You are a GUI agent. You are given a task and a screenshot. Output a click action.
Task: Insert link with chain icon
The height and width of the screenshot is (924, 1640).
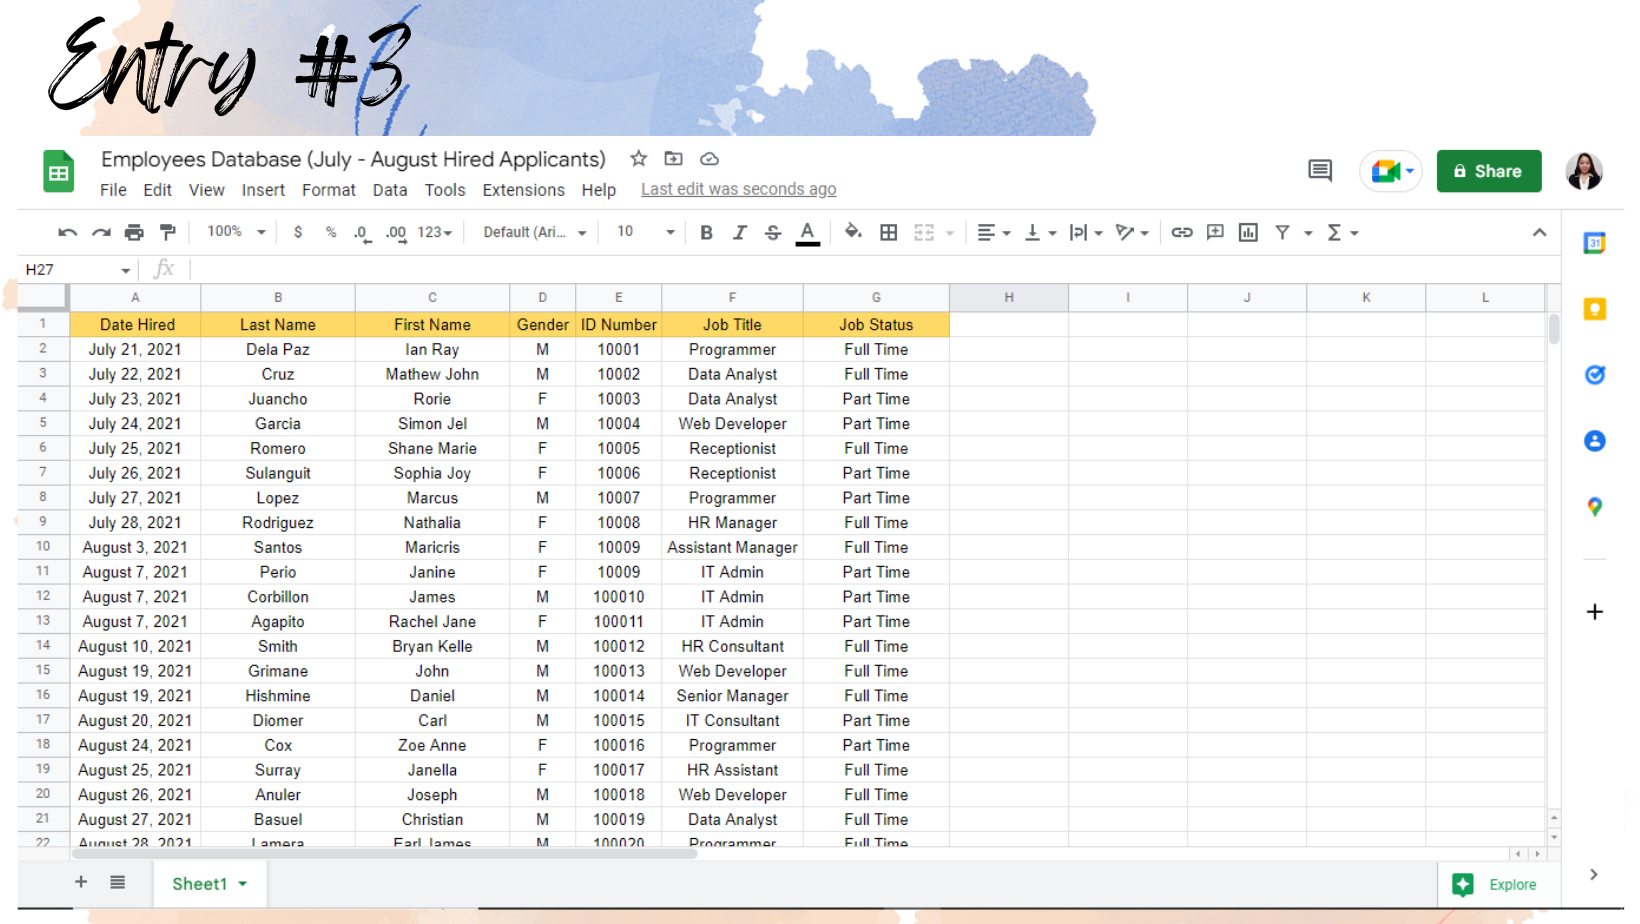1182,233
